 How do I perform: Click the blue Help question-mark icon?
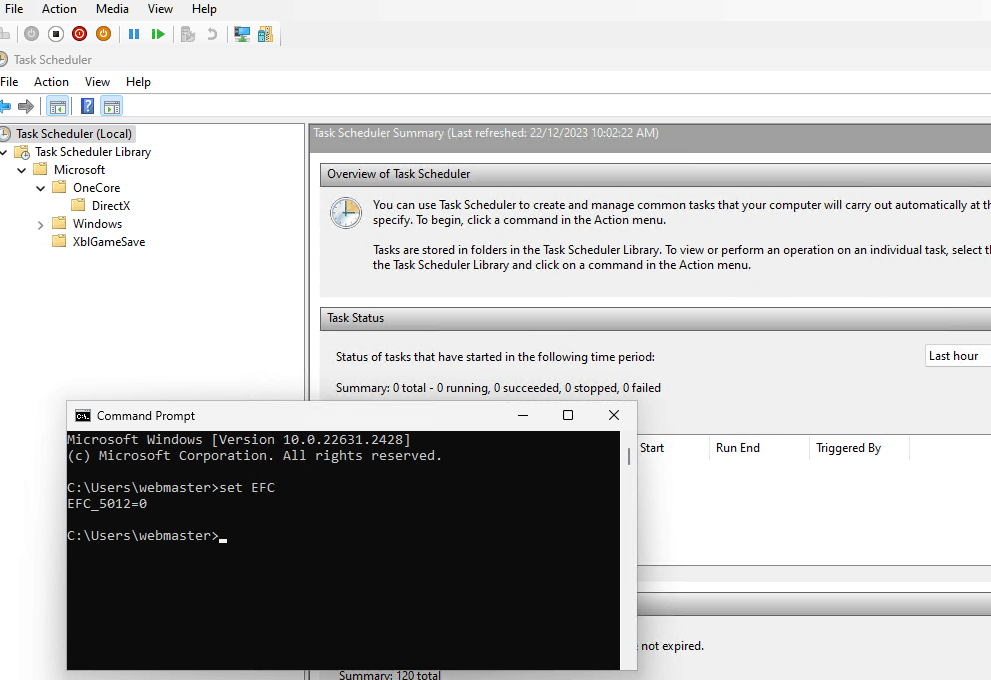pyautogui.click(x=87, y=106)
